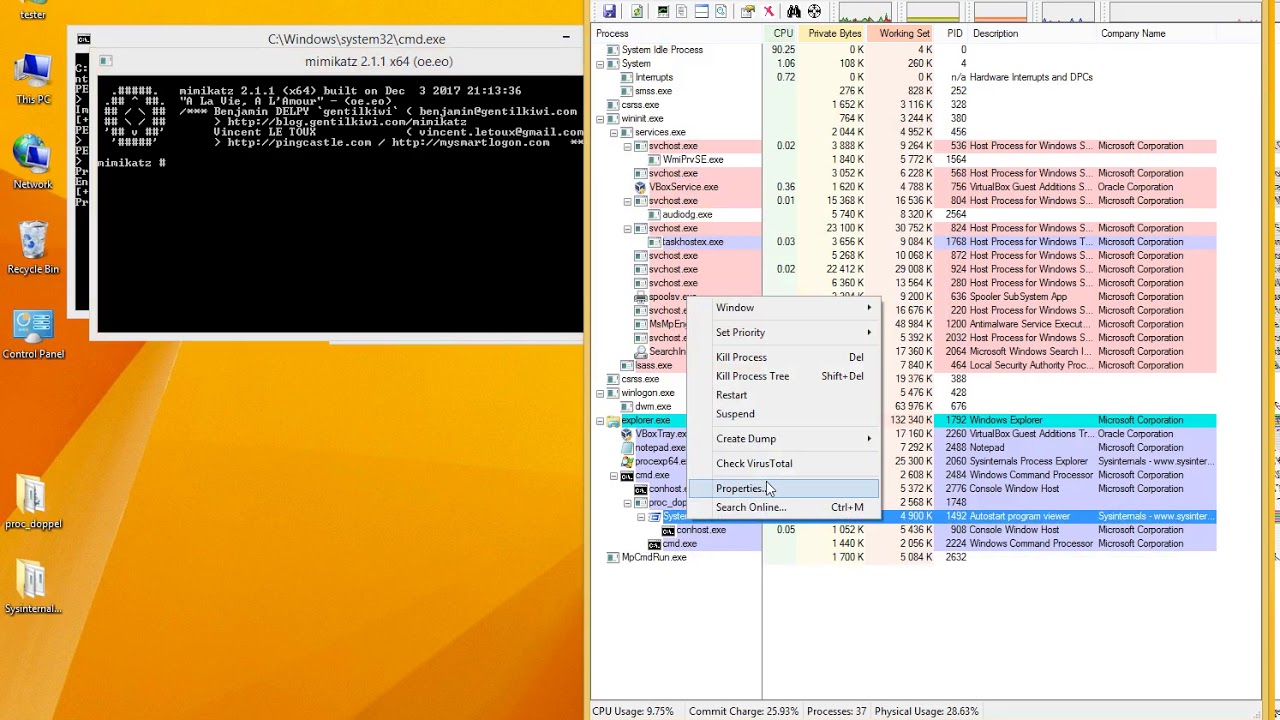Open the This PC desktop icon

coord(33,80)
